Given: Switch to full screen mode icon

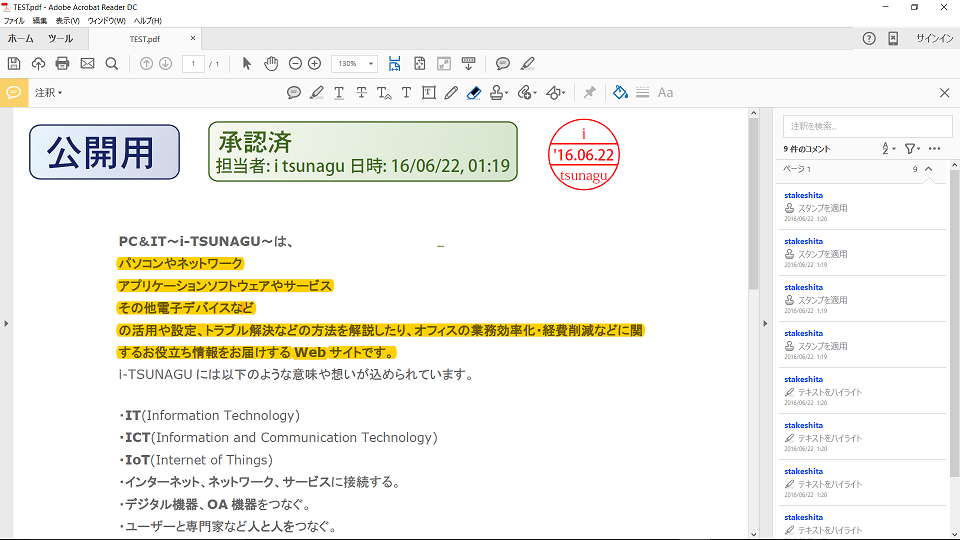Looking at the screenshot, I should tap(444, 64).
